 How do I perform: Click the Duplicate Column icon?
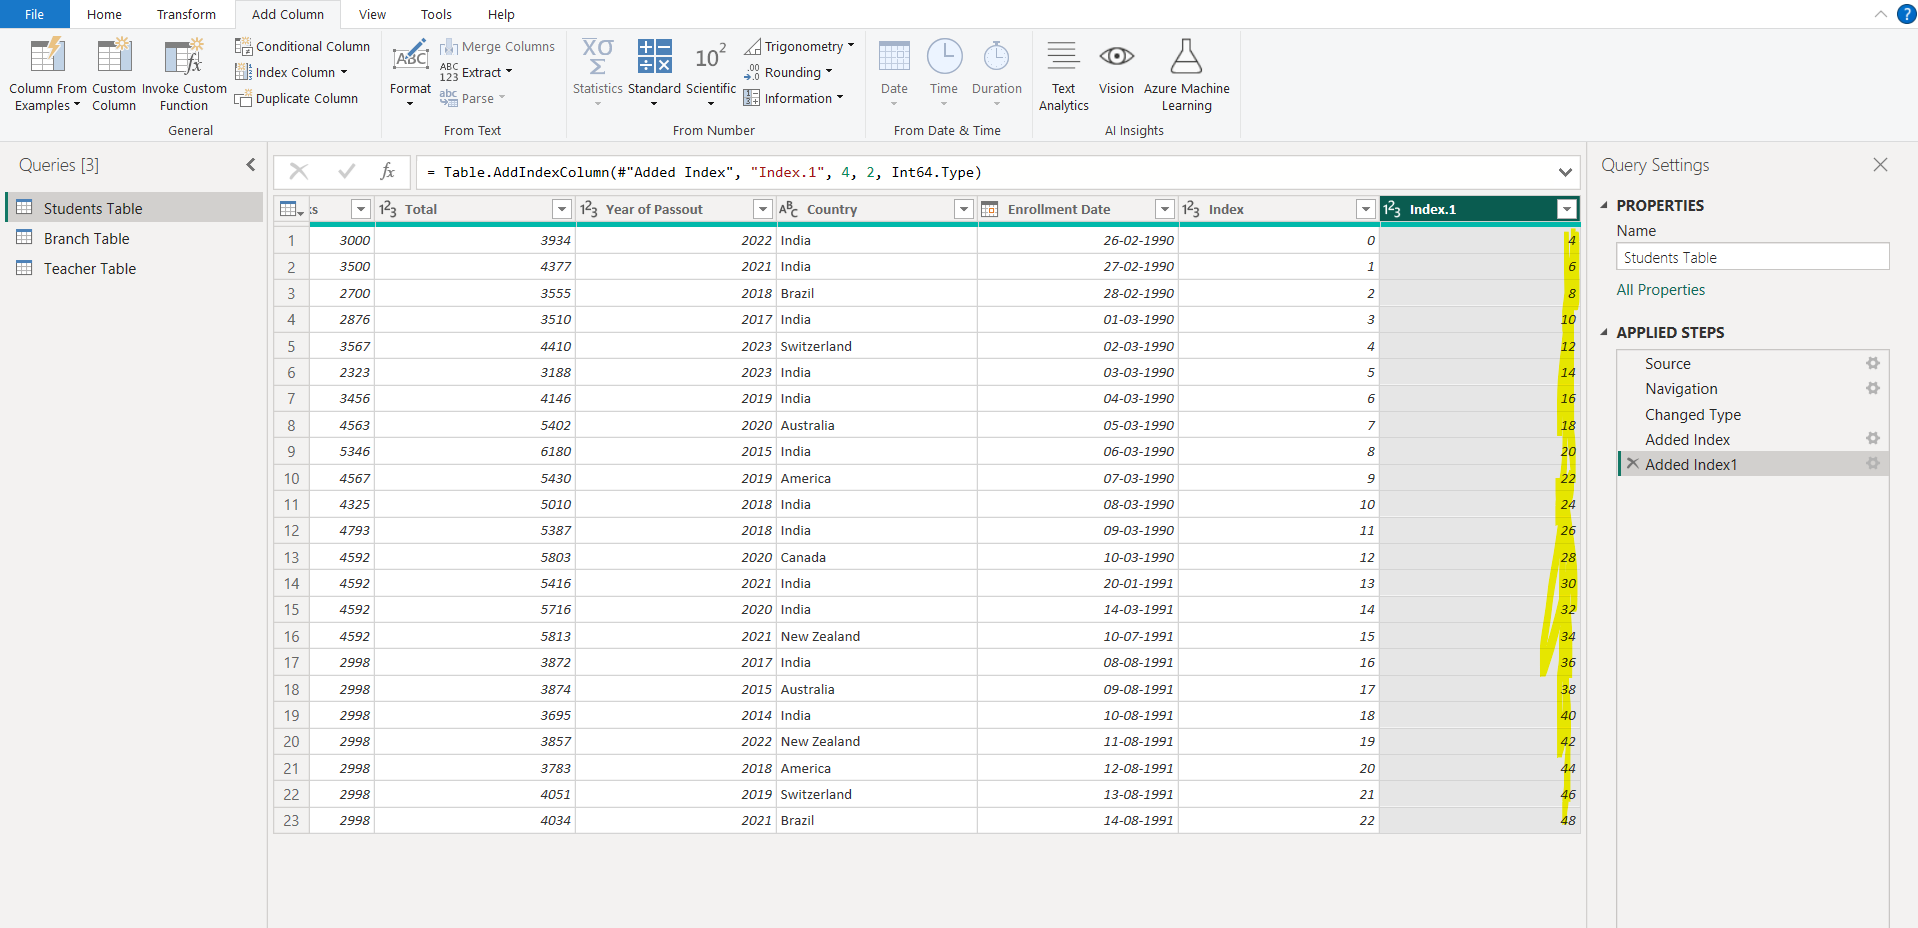(245, 98)
